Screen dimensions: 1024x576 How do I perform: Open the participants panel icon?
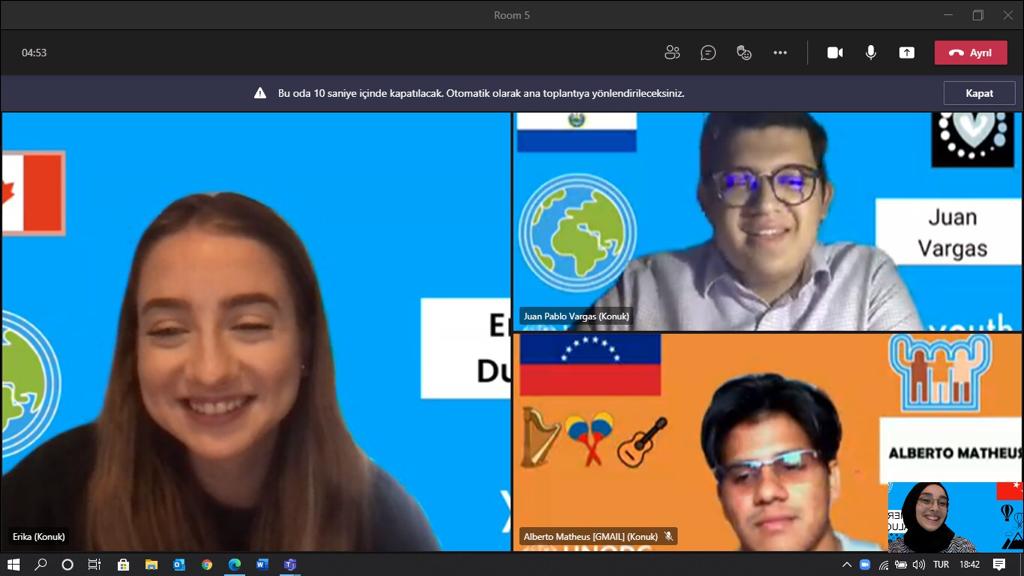[672, 53]
